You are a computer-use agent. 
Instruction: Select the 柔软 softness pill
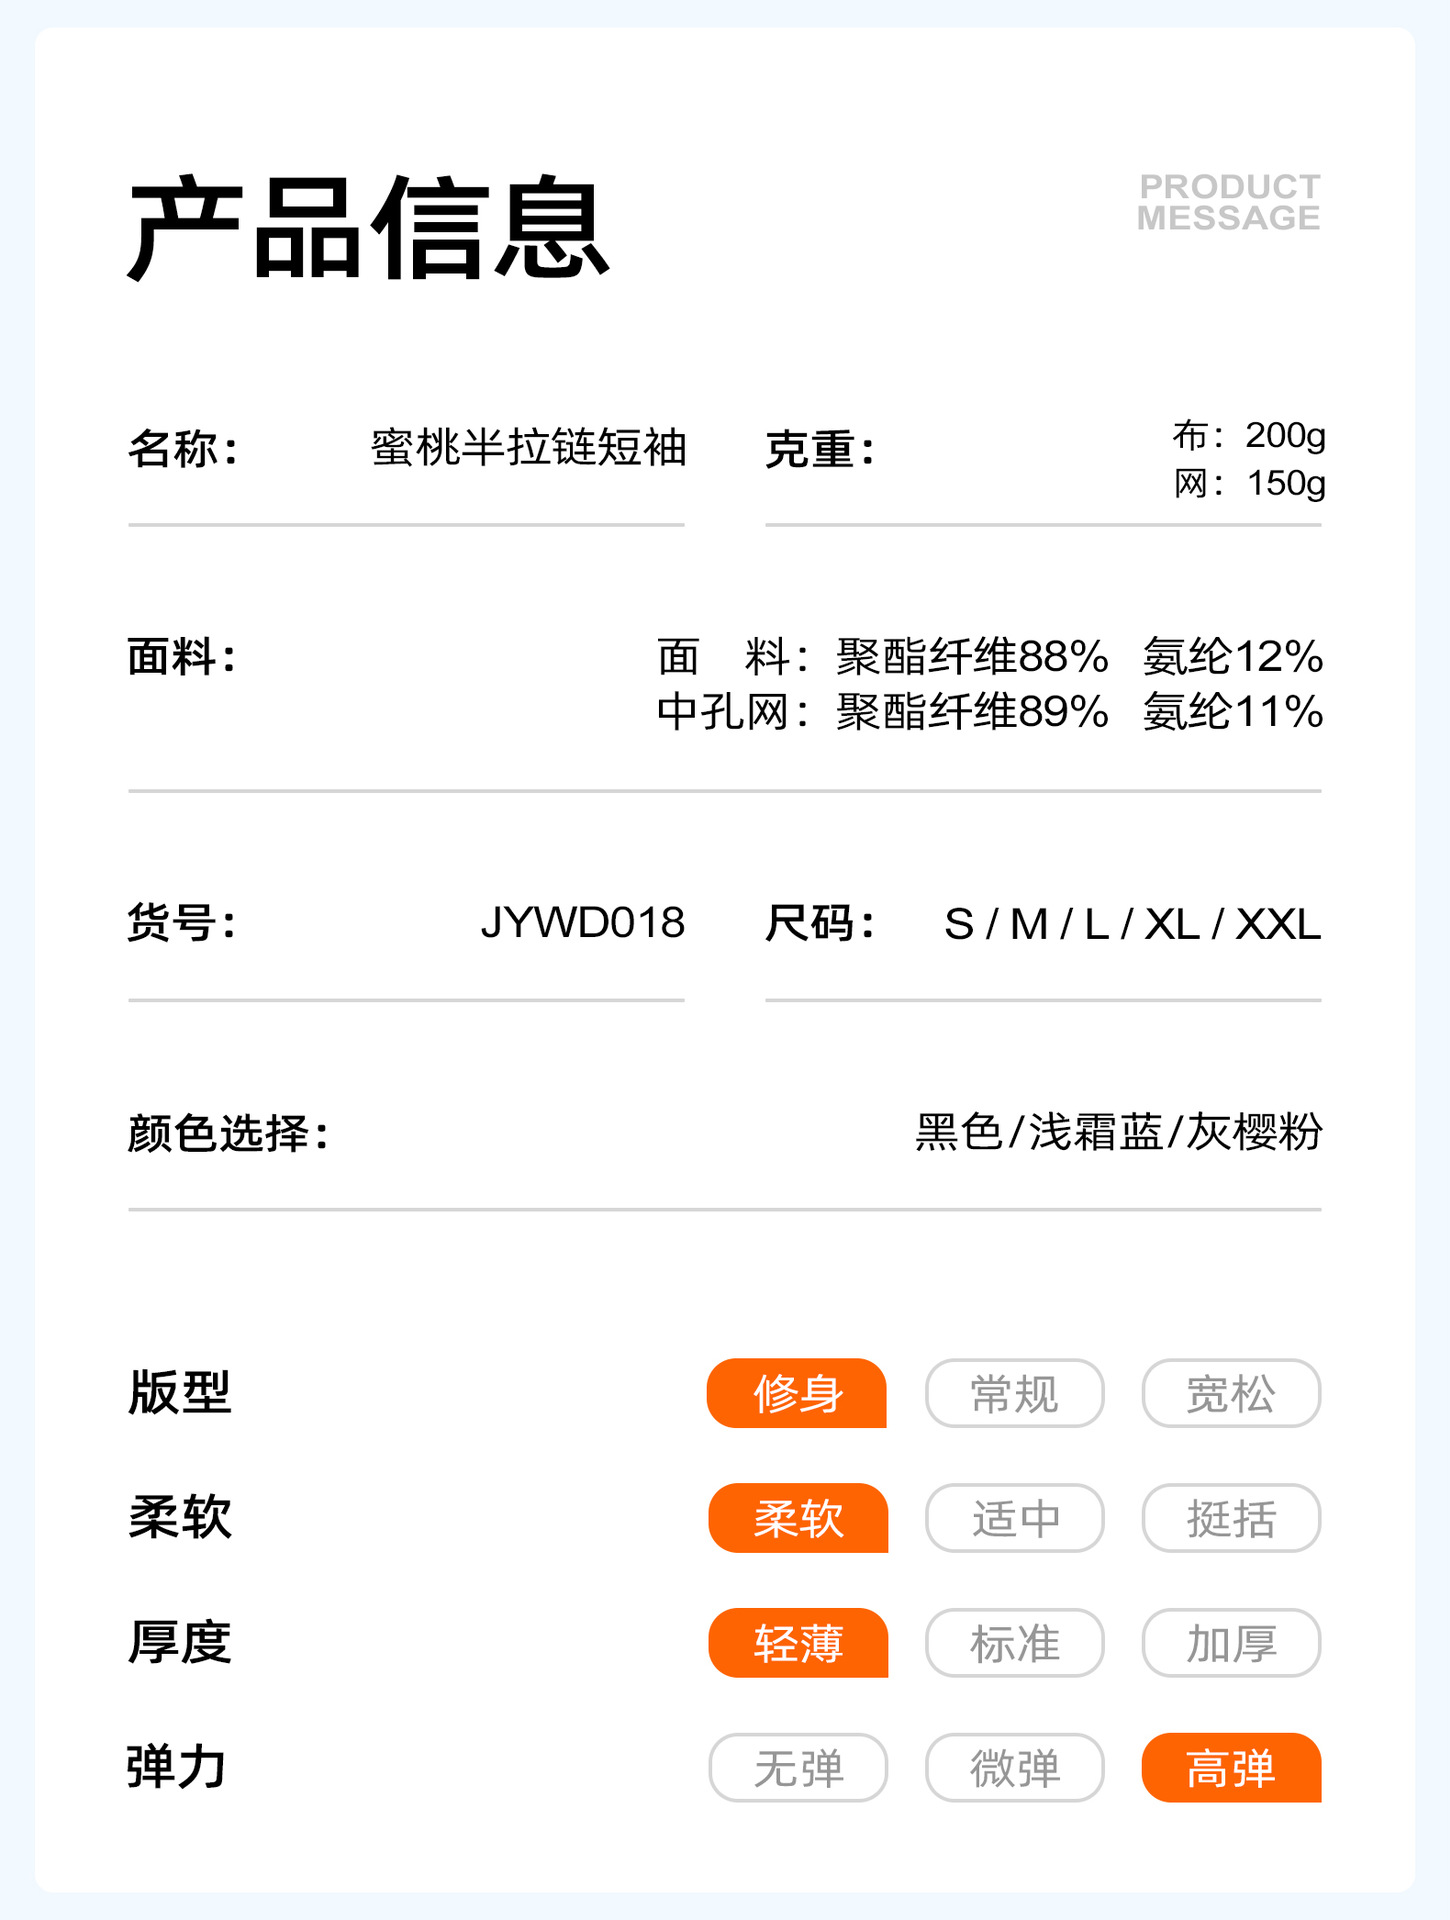click(798, 1518)
